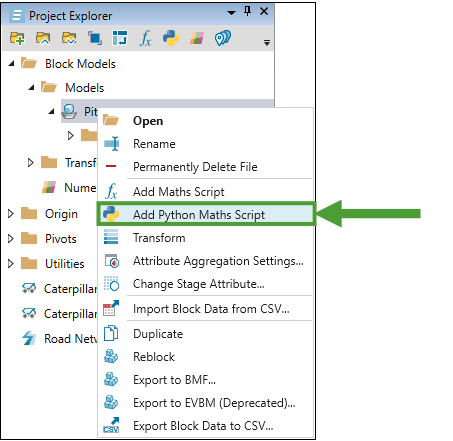The image size is (453, 441).
Task: Click the add new folder toolbar icon
Action: point(17,38)
